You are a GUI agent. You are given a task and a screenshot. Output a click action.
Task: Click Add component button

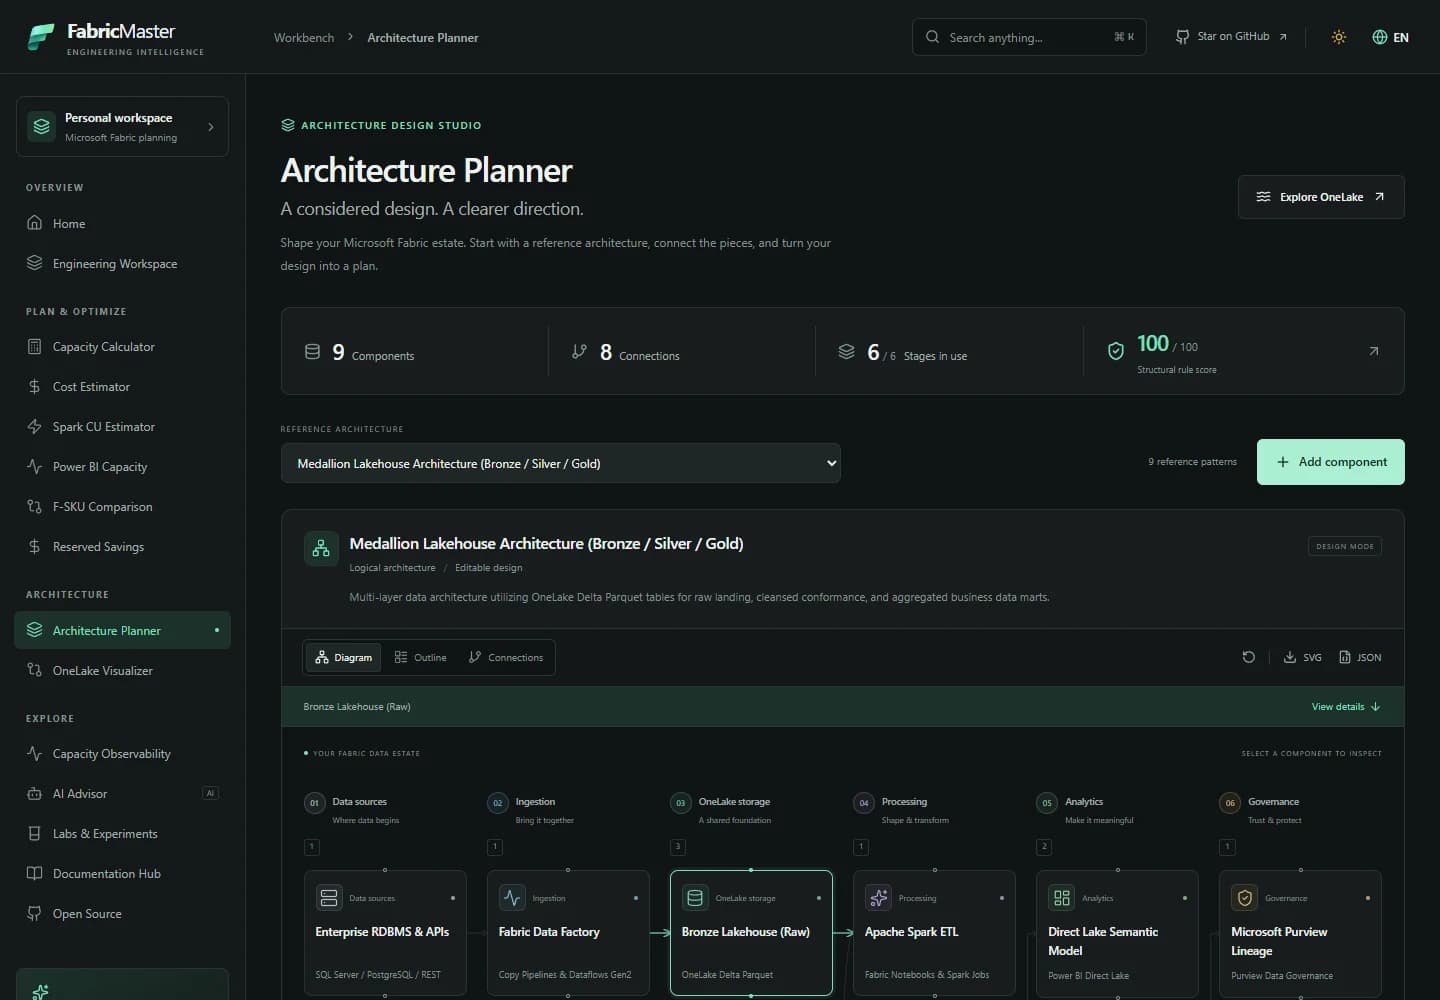pyautogui.click(x=1330, y=462)
